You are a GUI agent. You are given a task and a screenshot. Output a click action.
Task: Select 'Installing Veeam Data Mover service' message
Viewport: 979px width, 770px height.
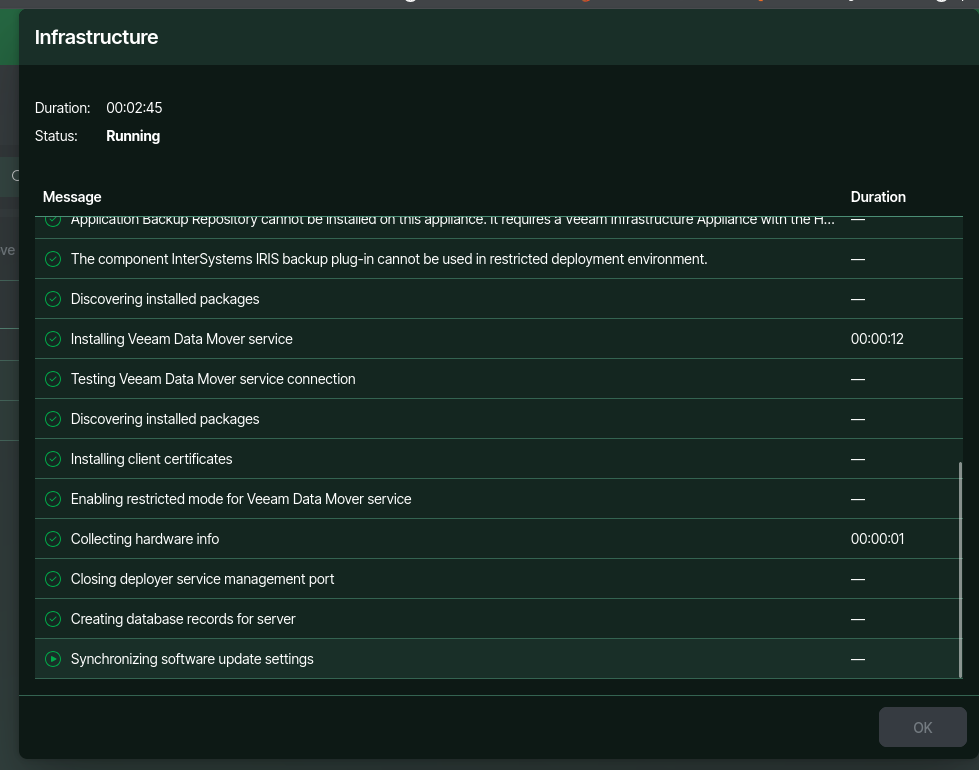tap(182, 339)
